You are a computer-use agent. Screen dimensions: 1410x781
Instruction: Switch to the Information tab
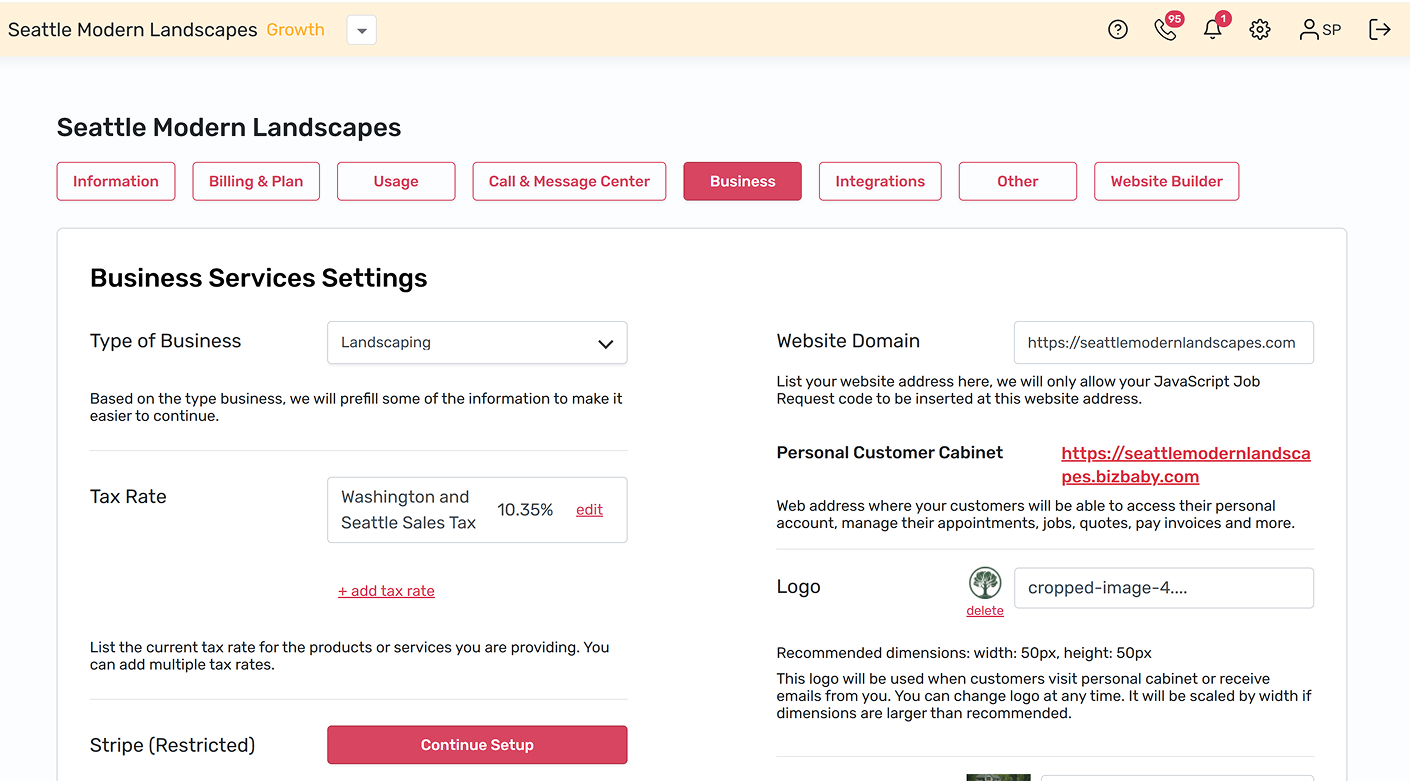tap(116, 181)
